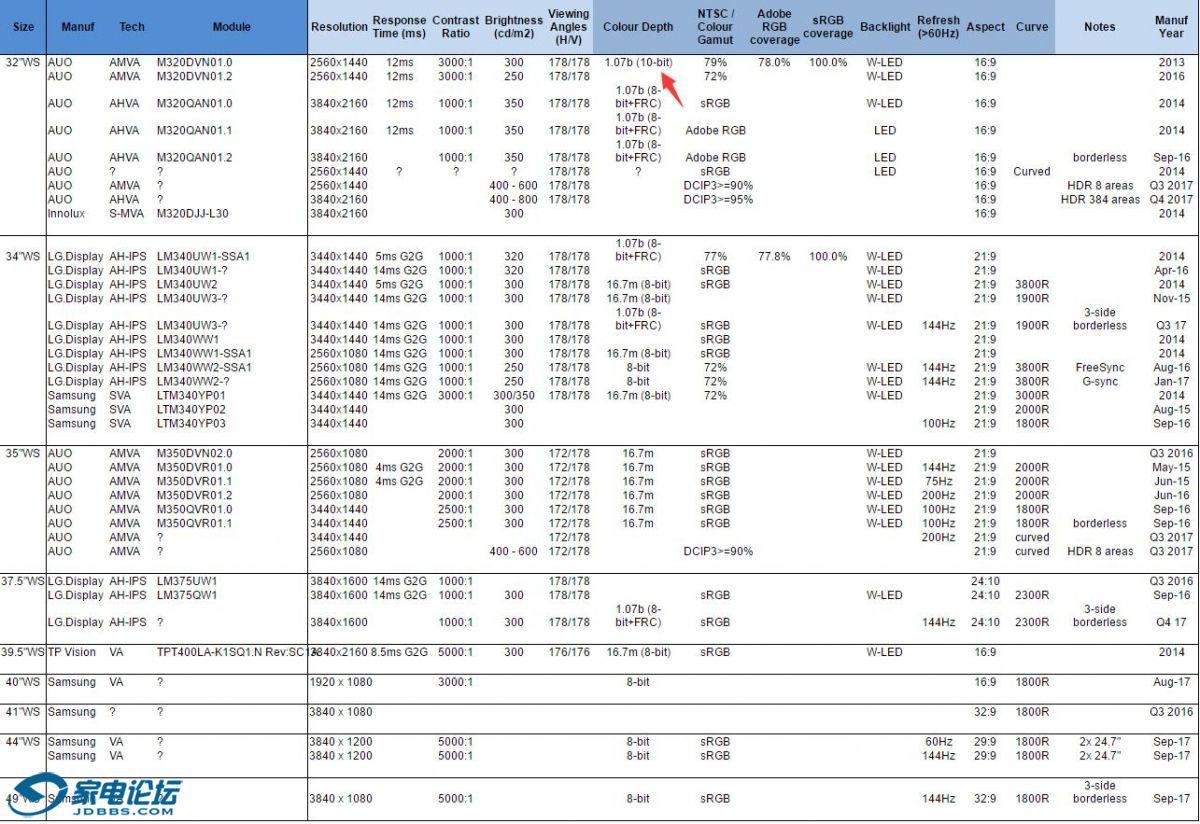Click the 78.0% Adobe RGB coverage cell
1200x824 pixels.
point(774,62)
